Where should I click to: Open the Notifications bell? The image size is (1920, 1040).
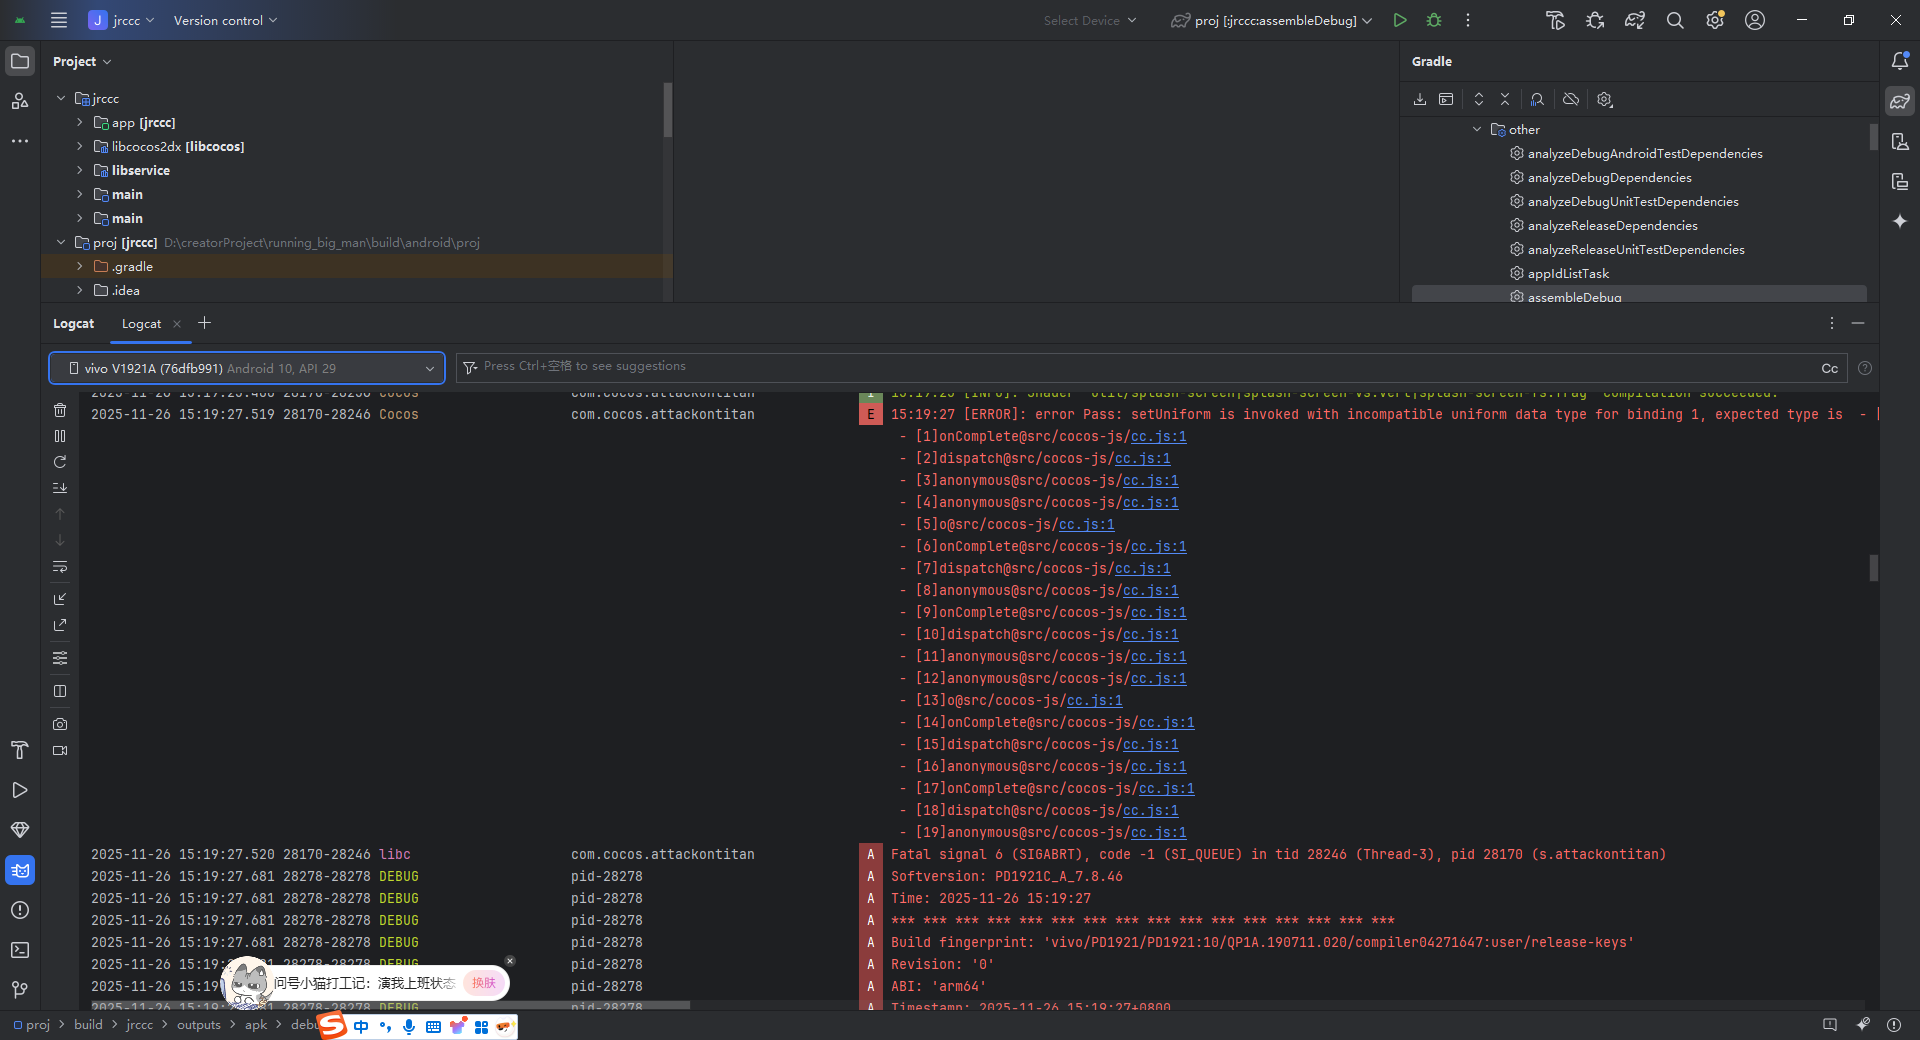pos(1900,61)
